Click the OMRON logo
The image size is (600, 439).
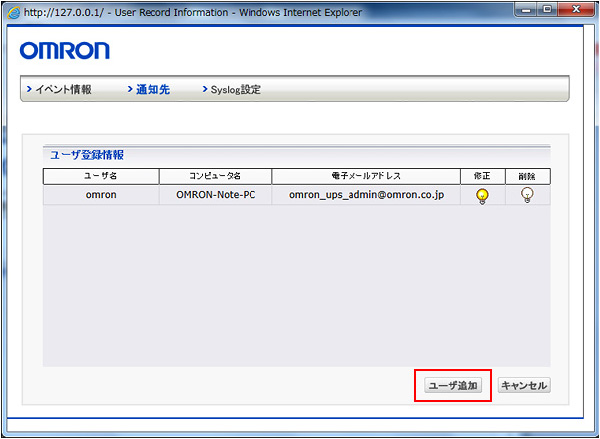[65, 51]
